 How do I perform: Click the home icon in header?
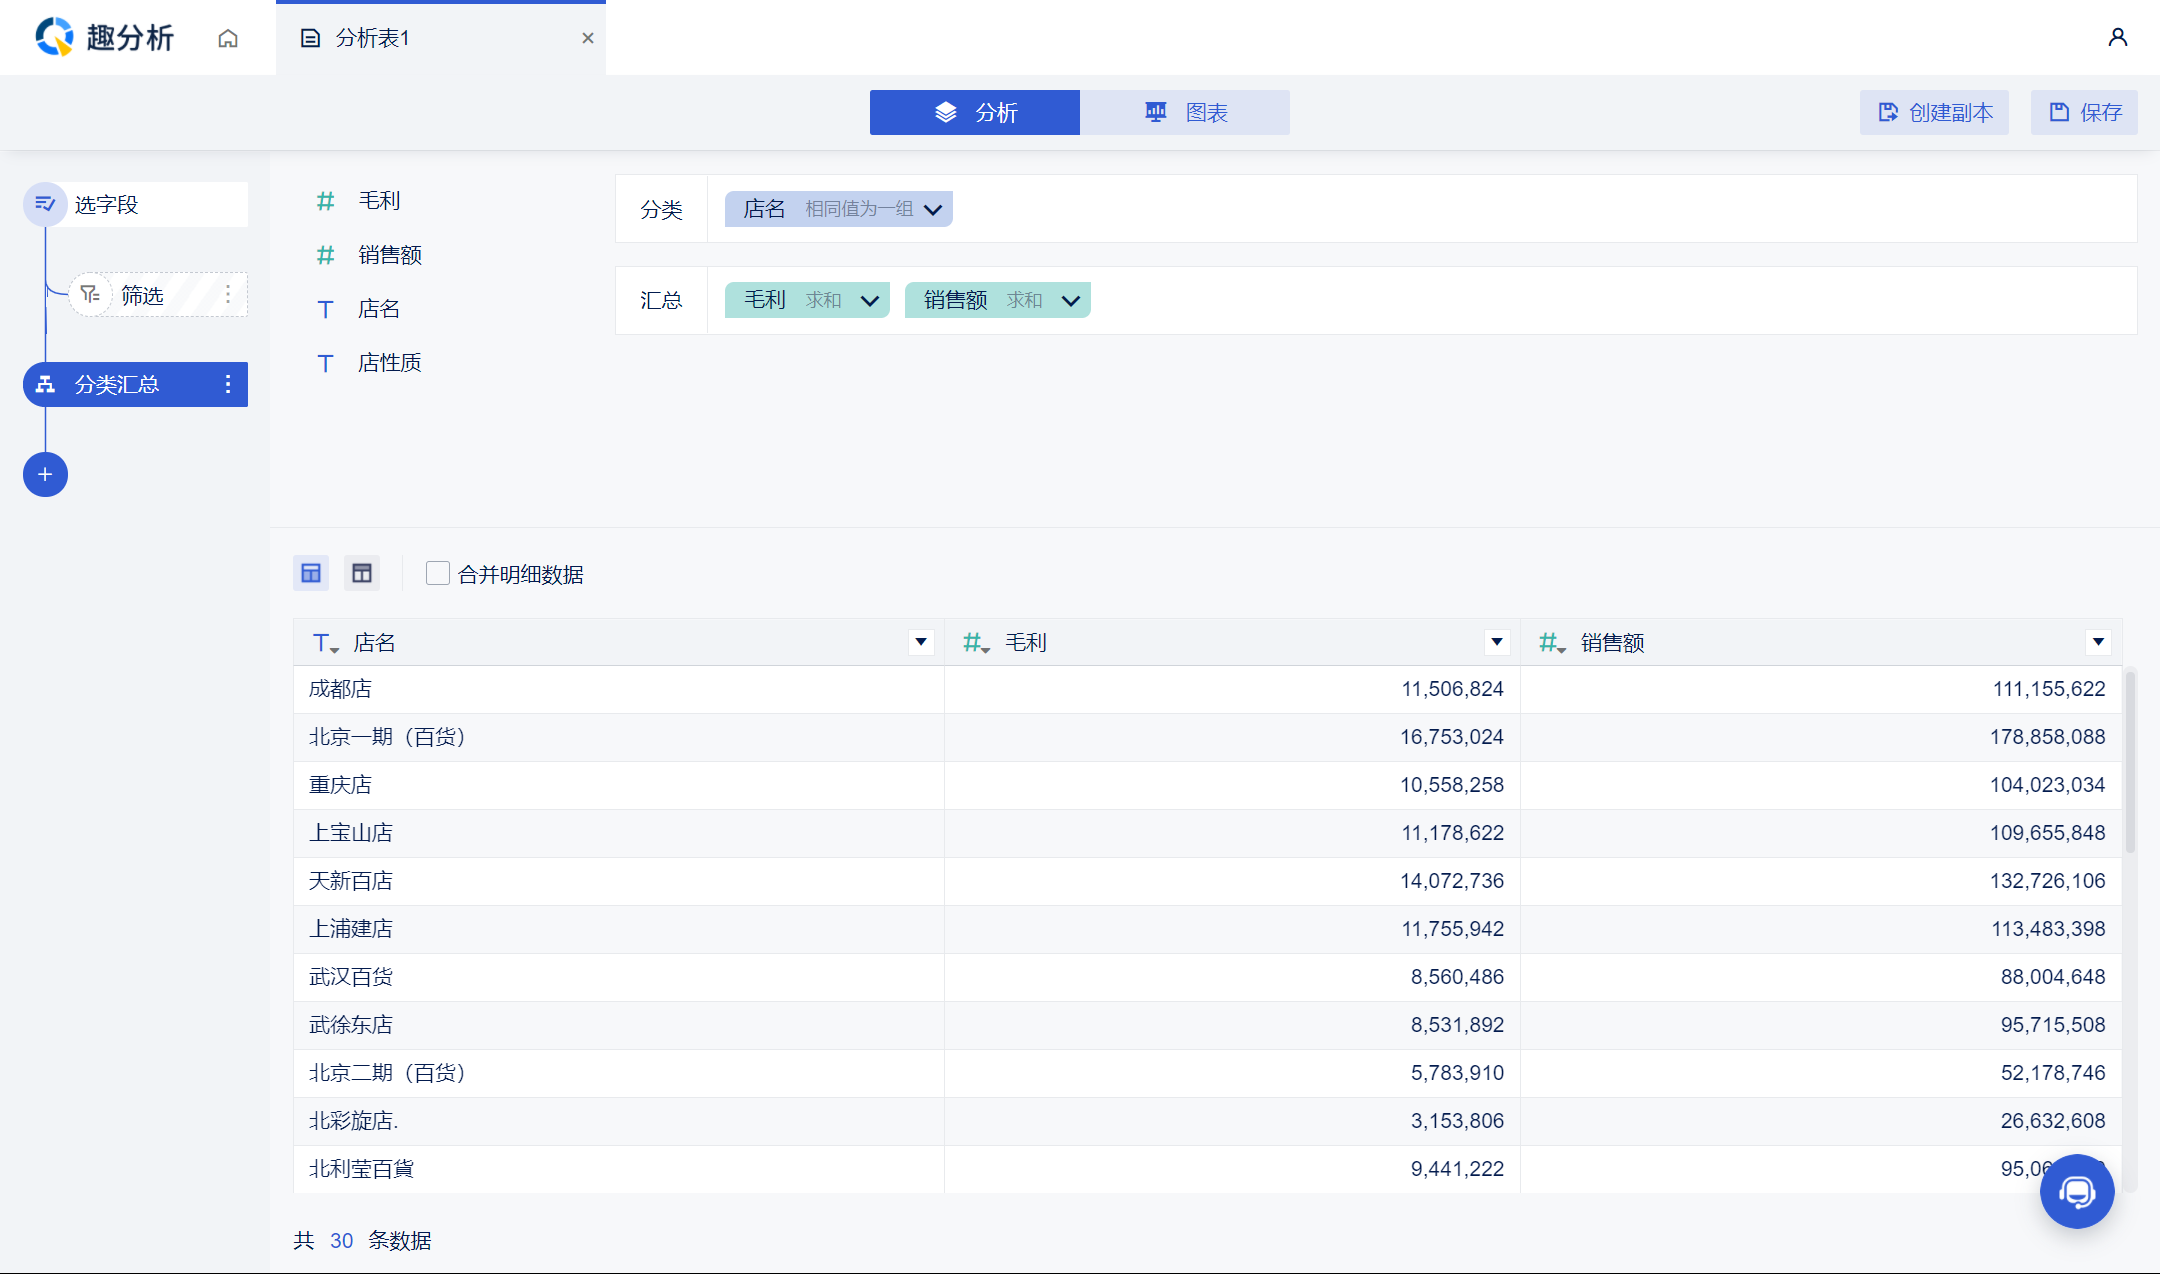point(228,38)
